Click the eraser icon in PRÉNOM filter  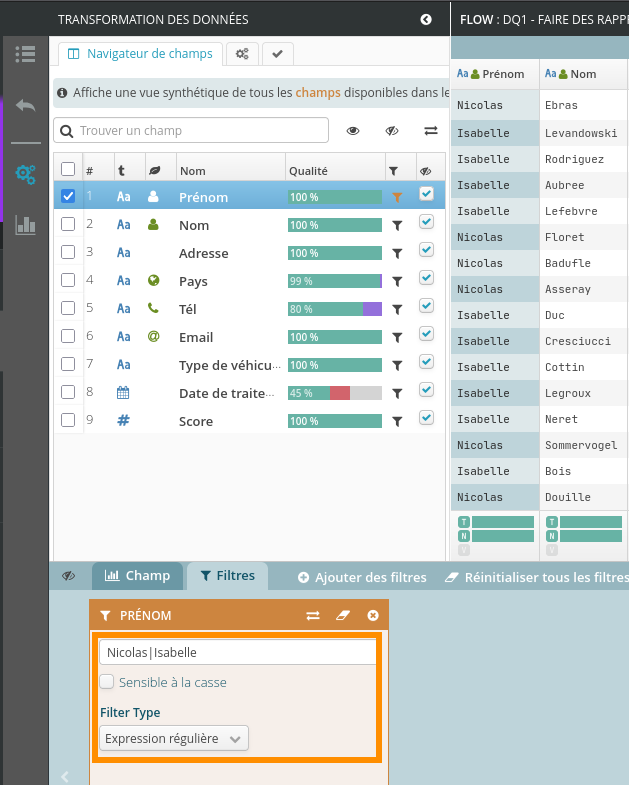343,616
